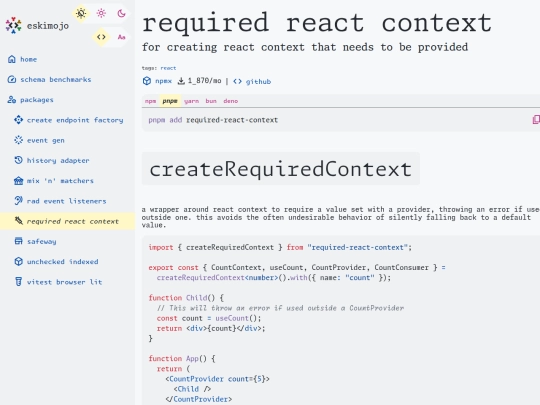Click the github code brackets icon
Image resolution: width=540 pixels, height=405 pixels.
tap(237, 81)
